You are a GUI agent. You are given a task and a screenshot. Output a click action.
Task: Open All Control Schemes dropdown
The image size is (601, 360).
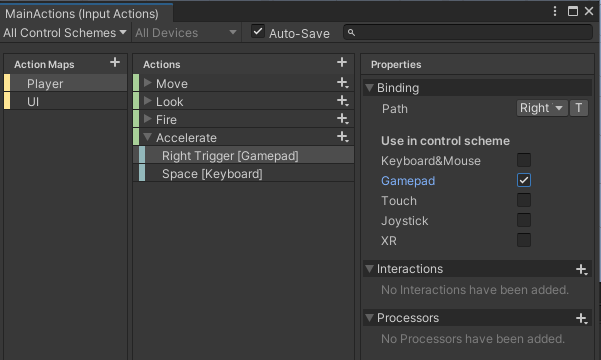pos(65,33)
